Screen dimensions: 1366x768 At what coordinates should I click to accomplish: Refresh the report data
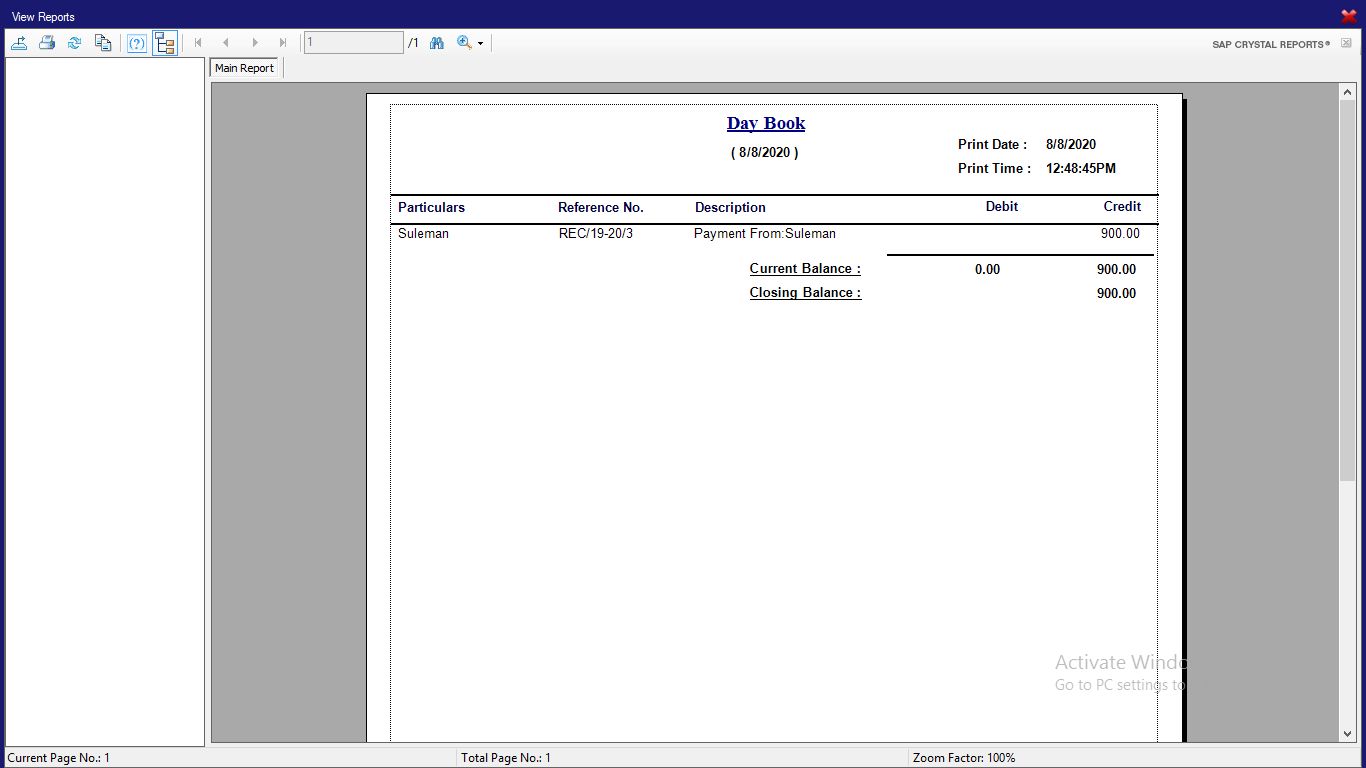coord(74,43)
